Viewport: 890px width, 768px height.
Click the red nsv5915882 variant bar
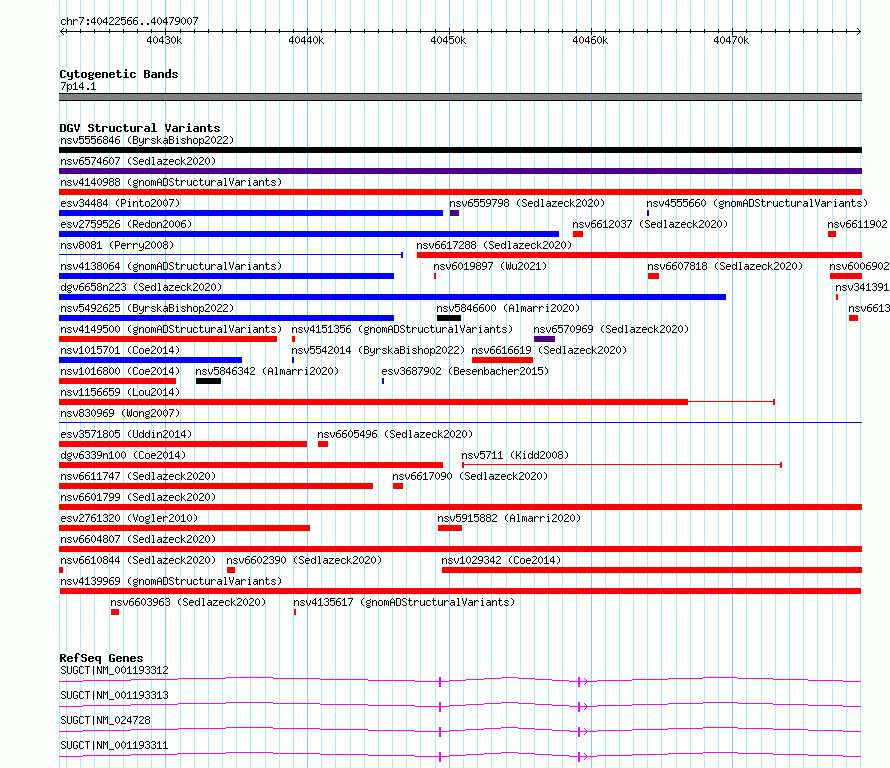tap(450, 528)
